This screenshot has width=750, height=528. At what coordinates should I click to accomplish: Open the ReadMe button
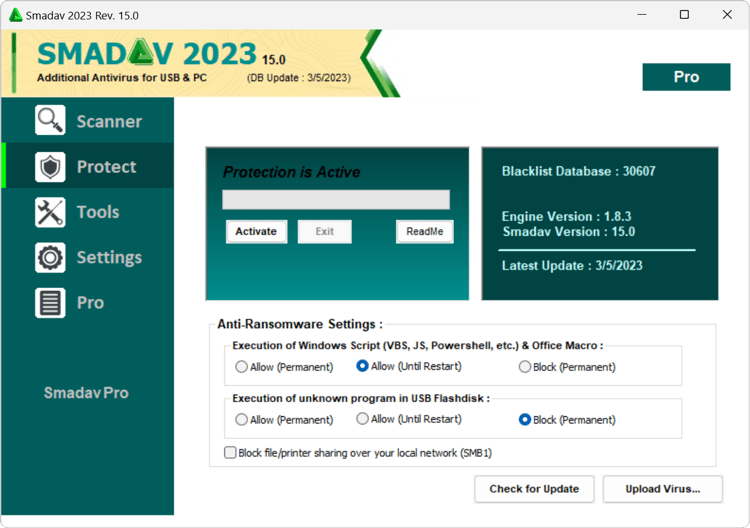coord(424,231)
